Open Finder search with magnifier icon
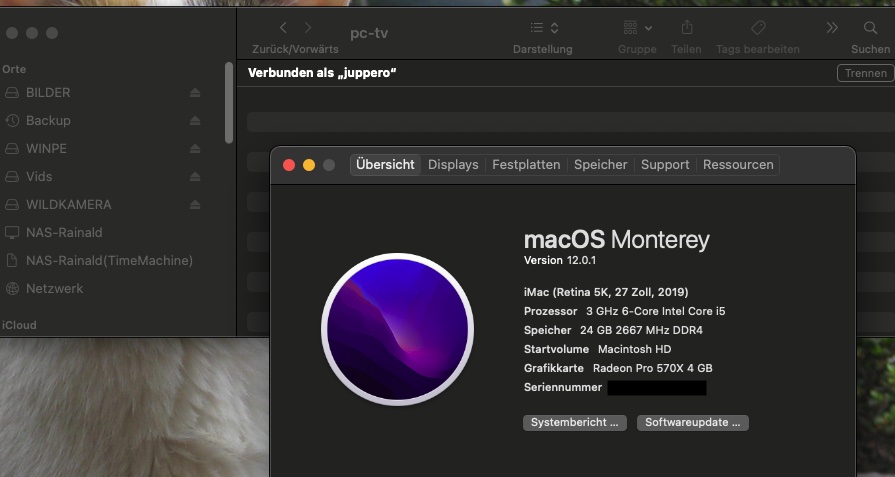 (x=870, y=27)
